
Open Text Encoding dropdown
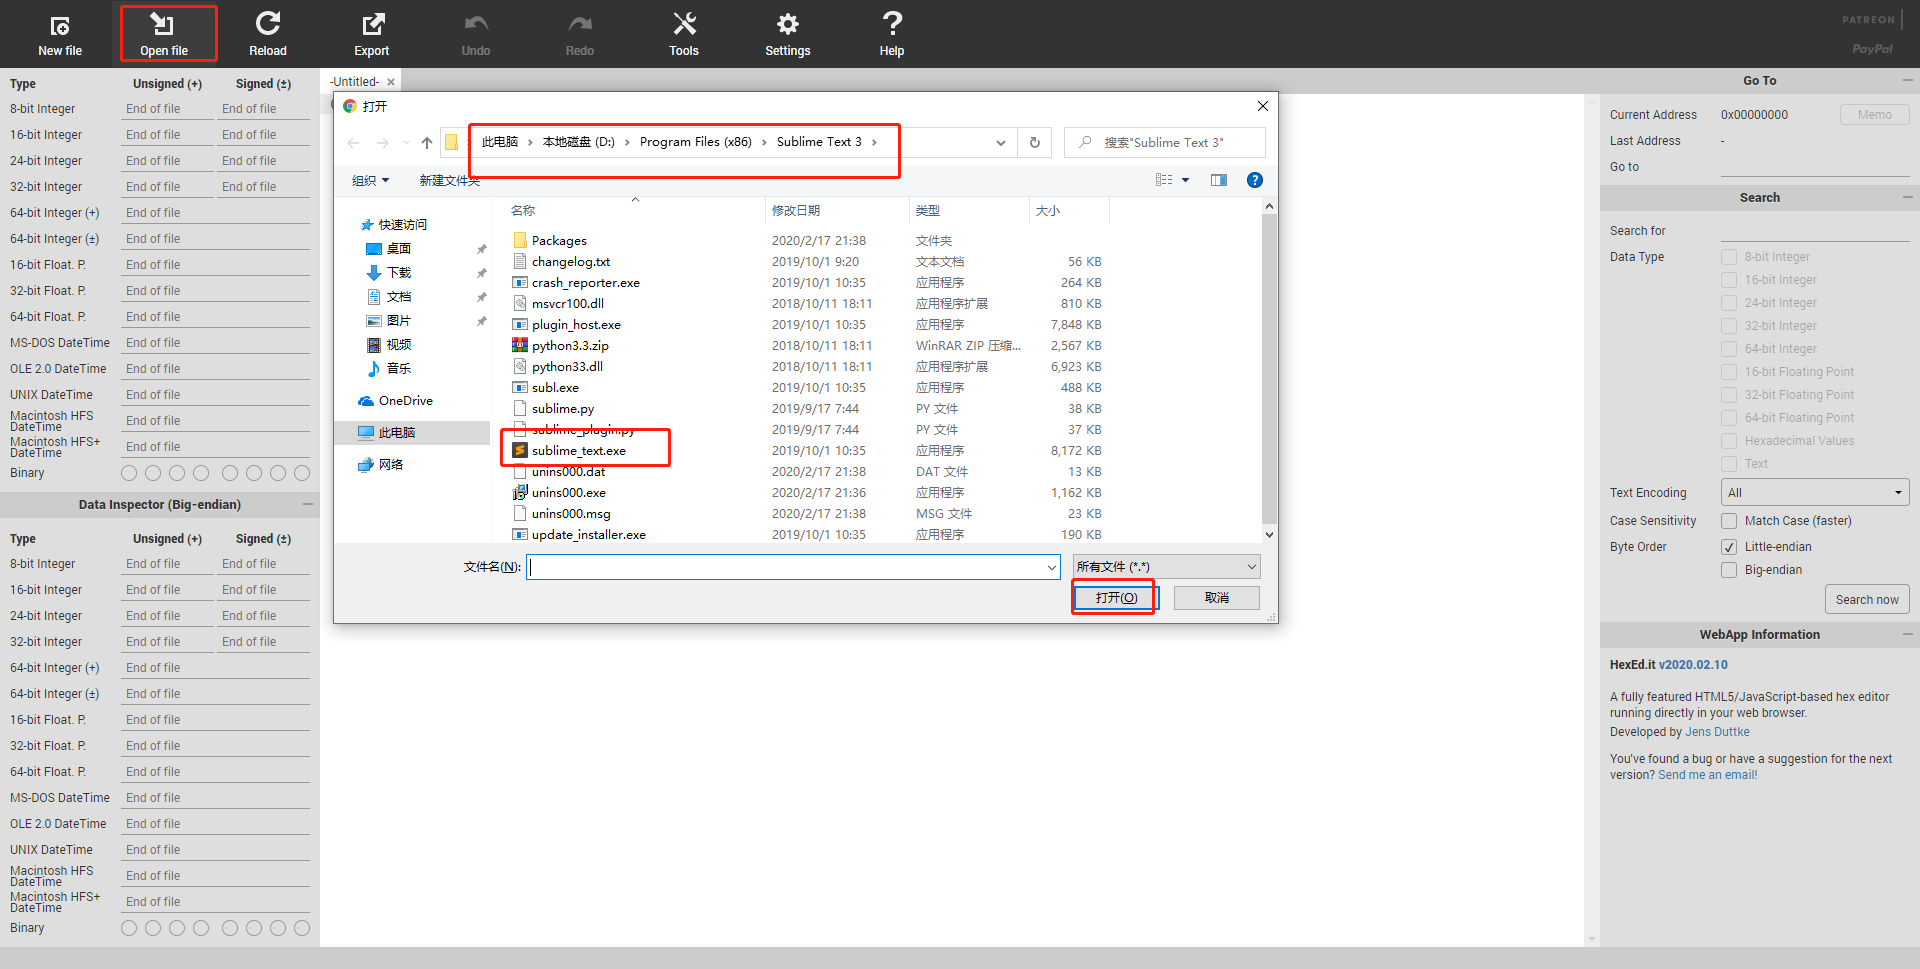pyautogui.click(x=1815, y=493)
